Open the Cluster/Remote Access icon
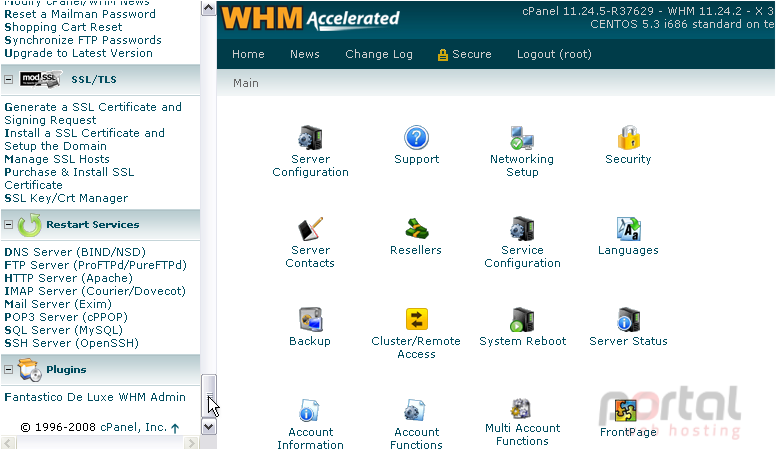 [x=416, y=320]
